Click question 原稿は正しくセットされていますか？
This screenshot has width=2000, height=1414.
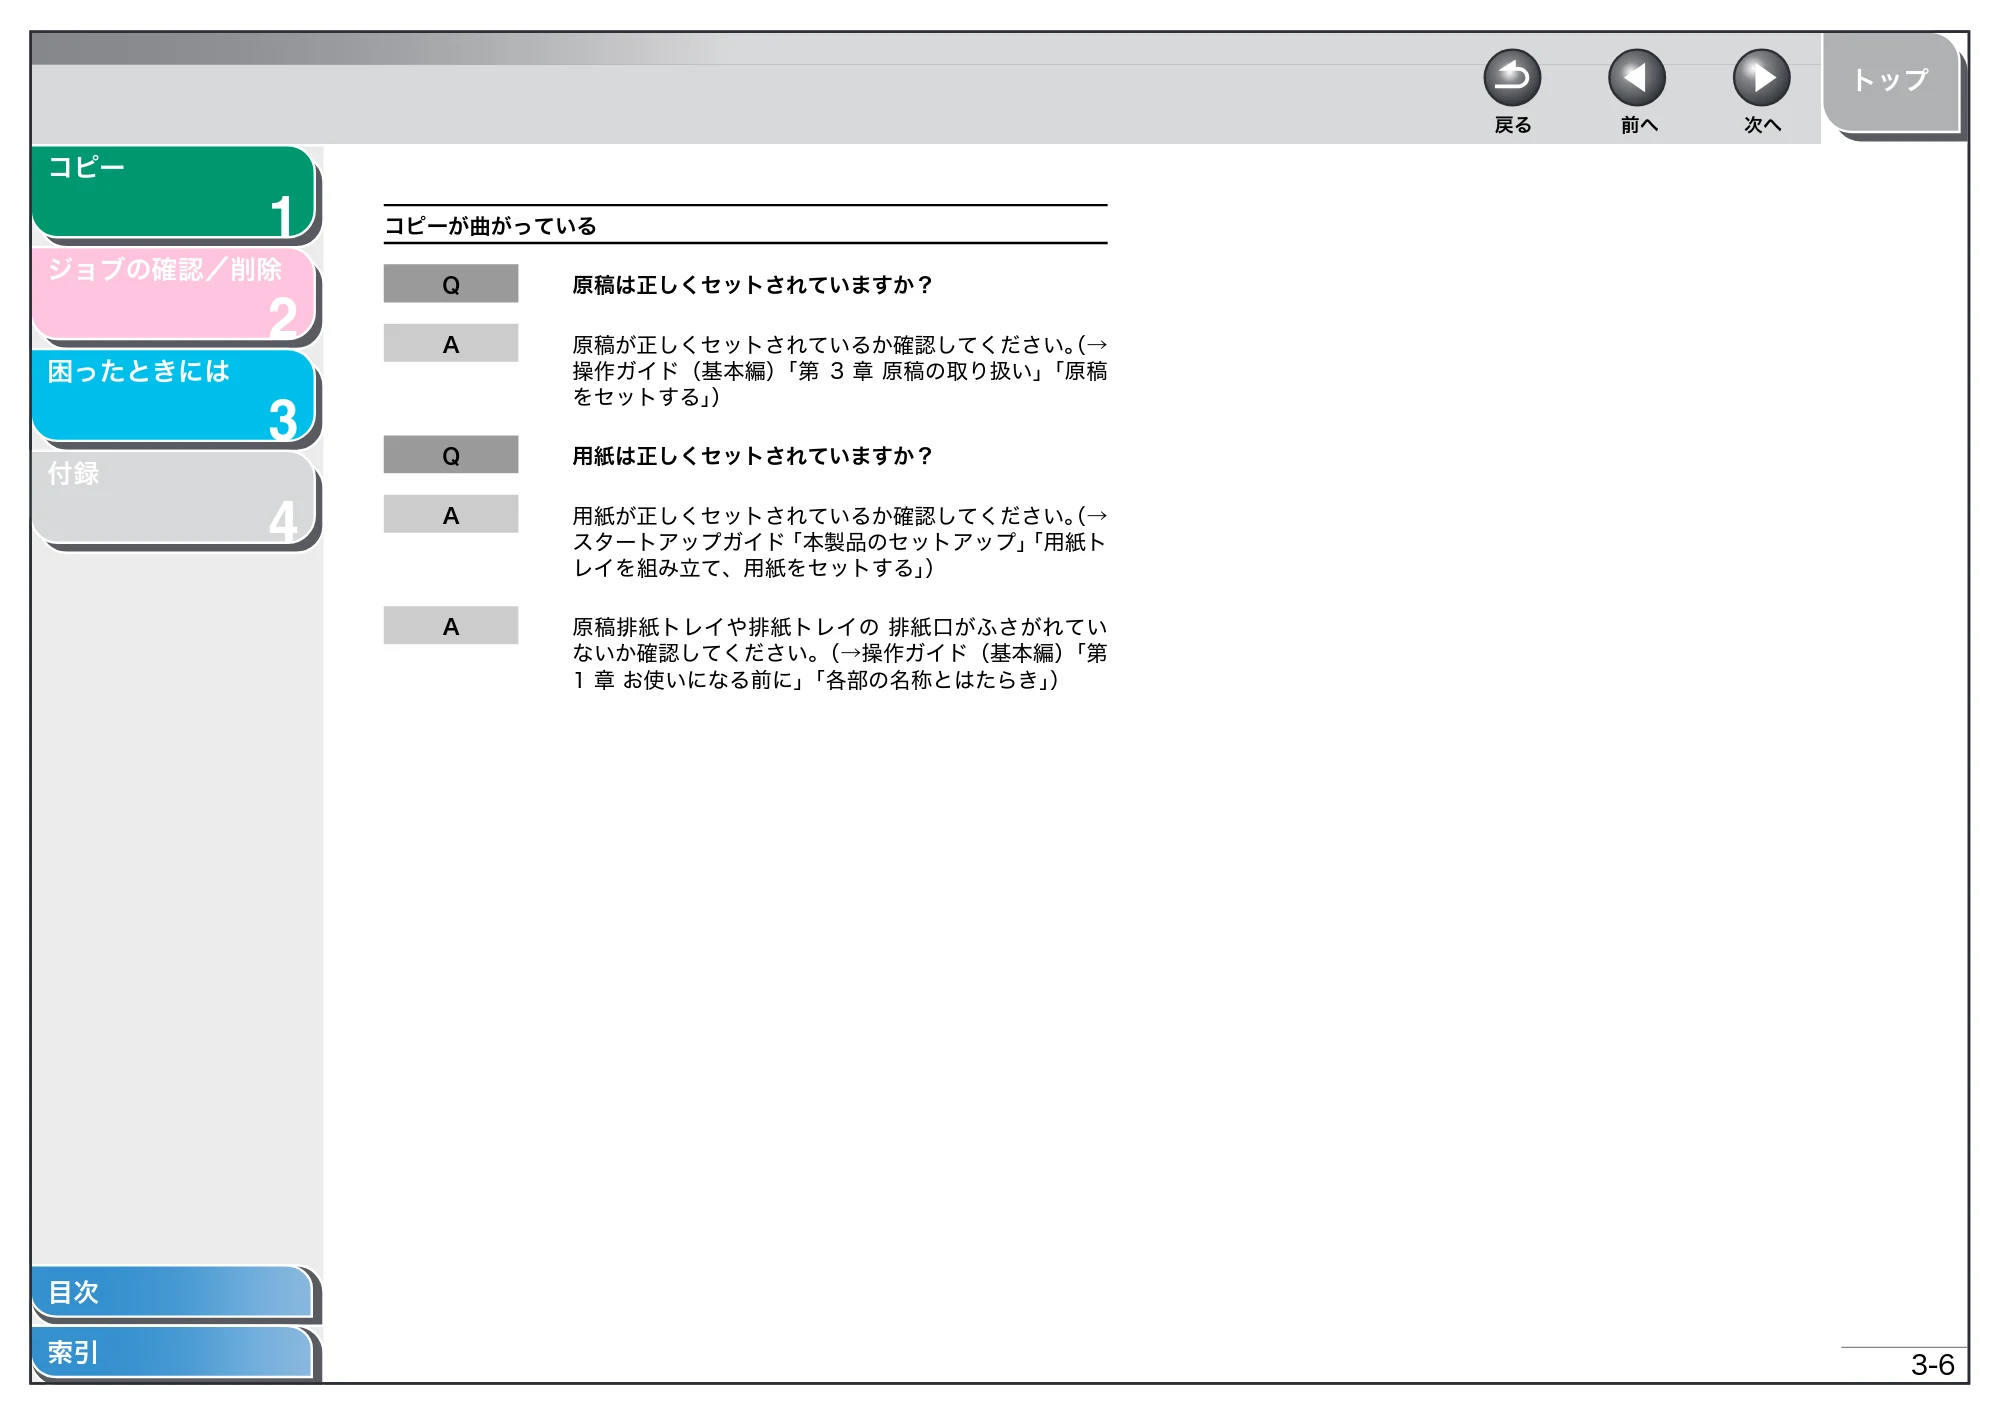(x=752, y=285)
